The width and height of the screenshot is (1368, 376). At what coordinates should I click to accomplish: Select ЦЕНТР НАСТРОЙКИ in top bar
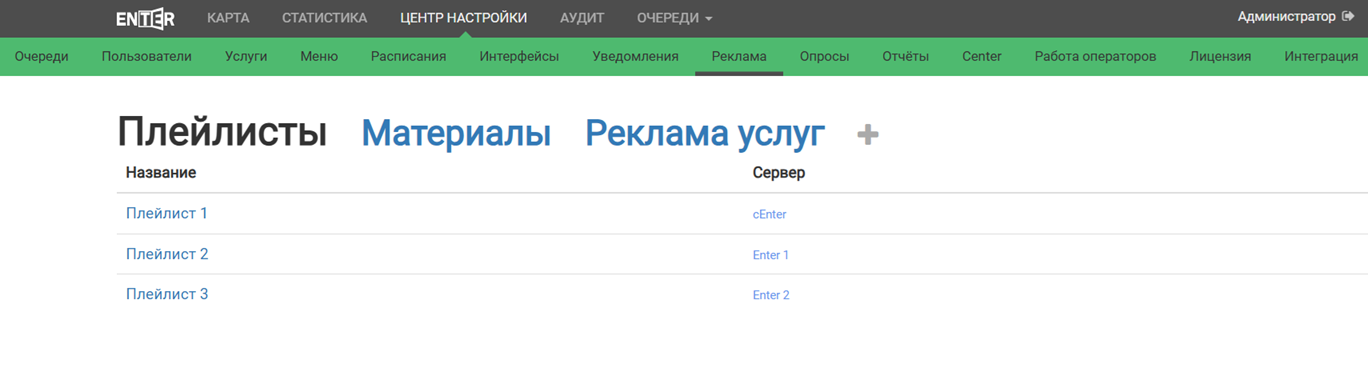click(463, 18)
